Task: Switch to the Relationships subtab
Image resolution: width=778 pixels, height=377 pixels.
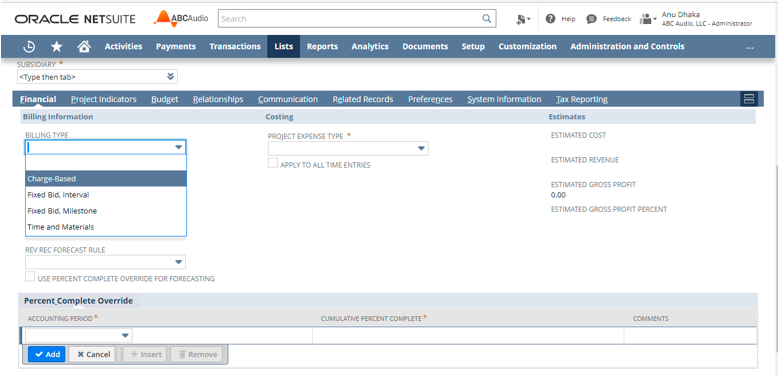Action: [x=218, y=99]
